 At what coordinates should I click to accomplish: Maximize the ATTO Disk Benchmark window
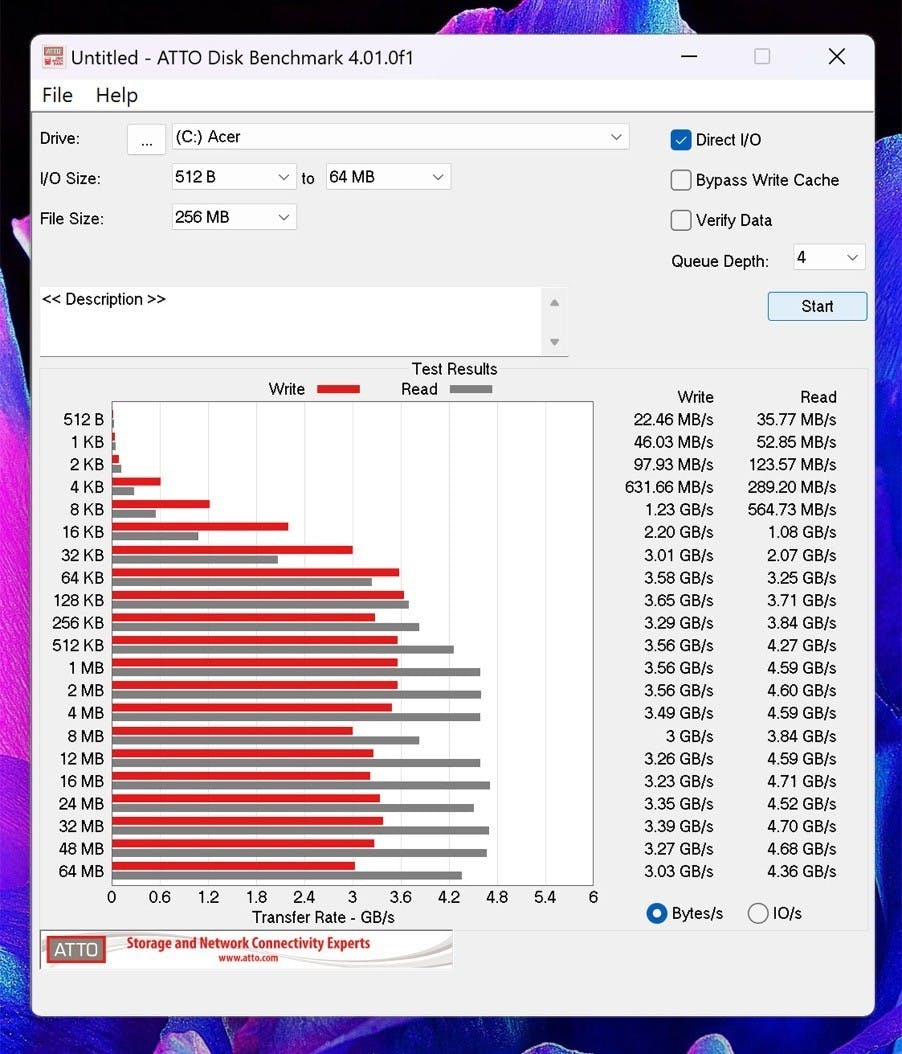762,56
